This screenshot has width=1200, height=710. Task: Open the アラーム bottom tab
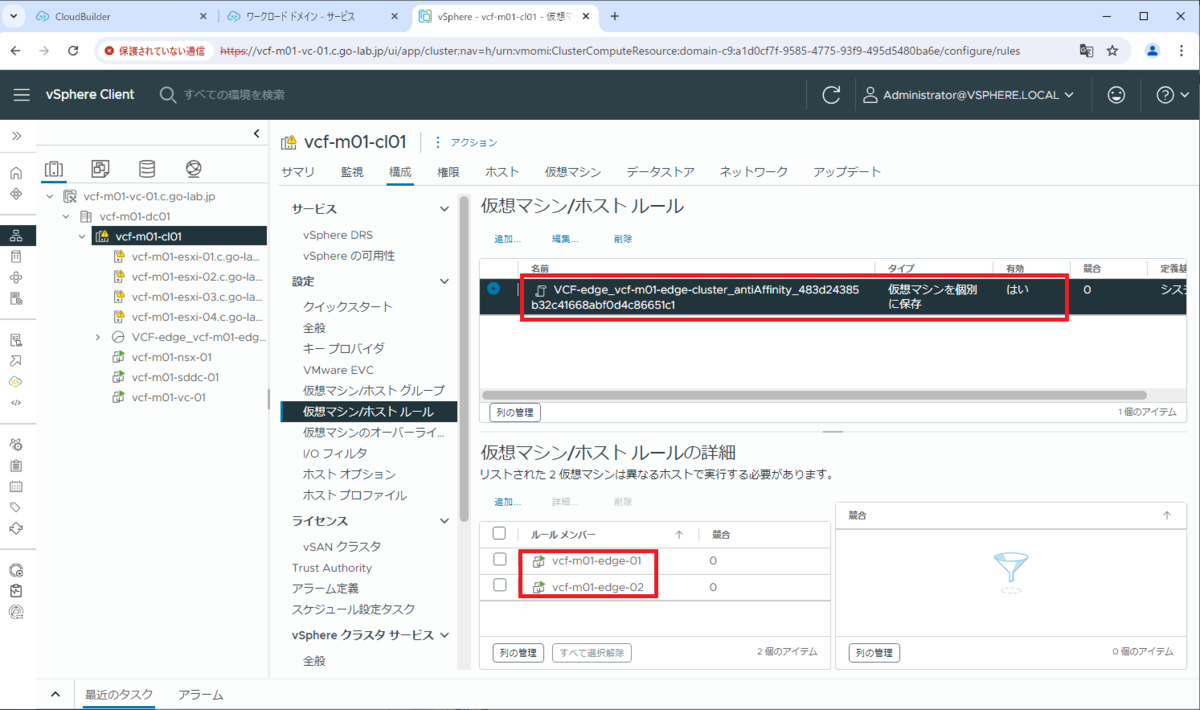tap(201, 694)
